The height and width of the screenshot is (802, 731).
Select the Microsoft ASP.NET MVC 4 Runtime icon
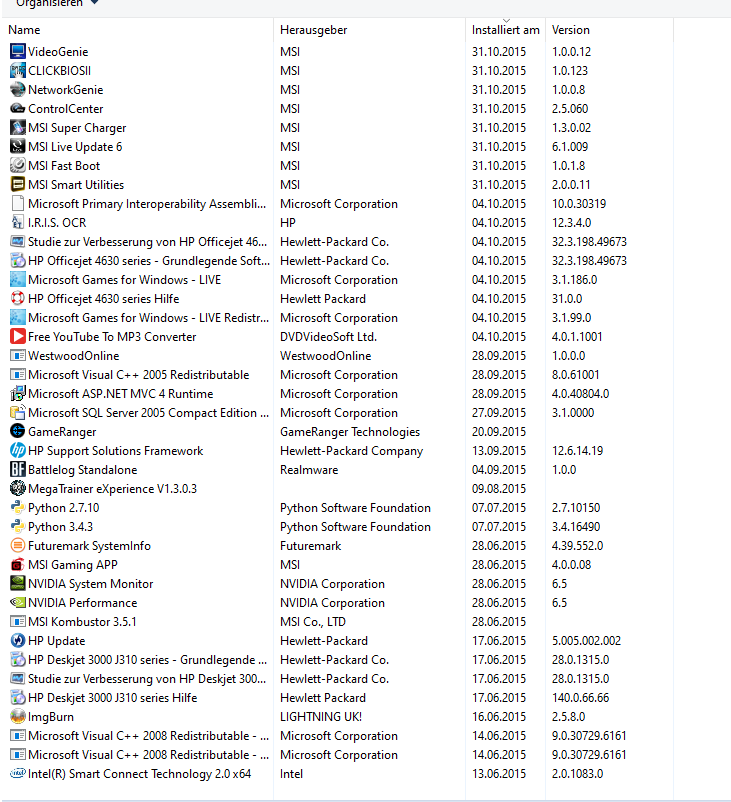pos(17,393)
